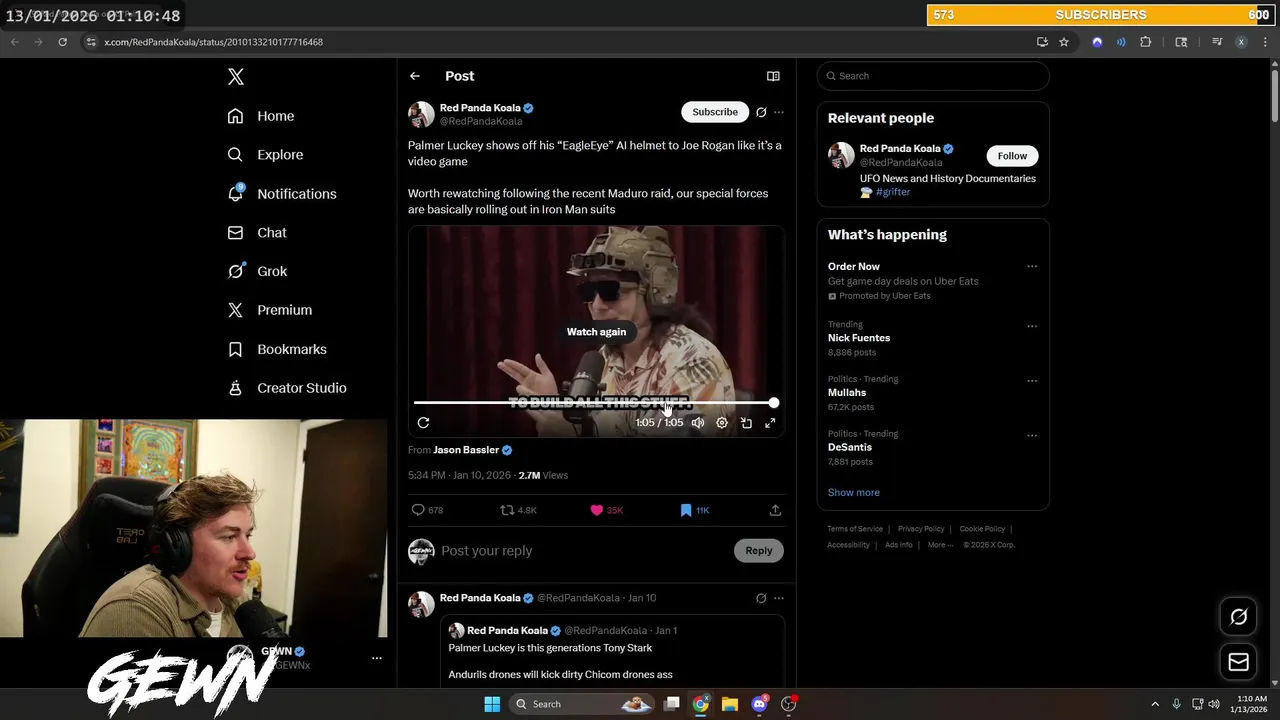Click the X logo in sidebar

235,77
